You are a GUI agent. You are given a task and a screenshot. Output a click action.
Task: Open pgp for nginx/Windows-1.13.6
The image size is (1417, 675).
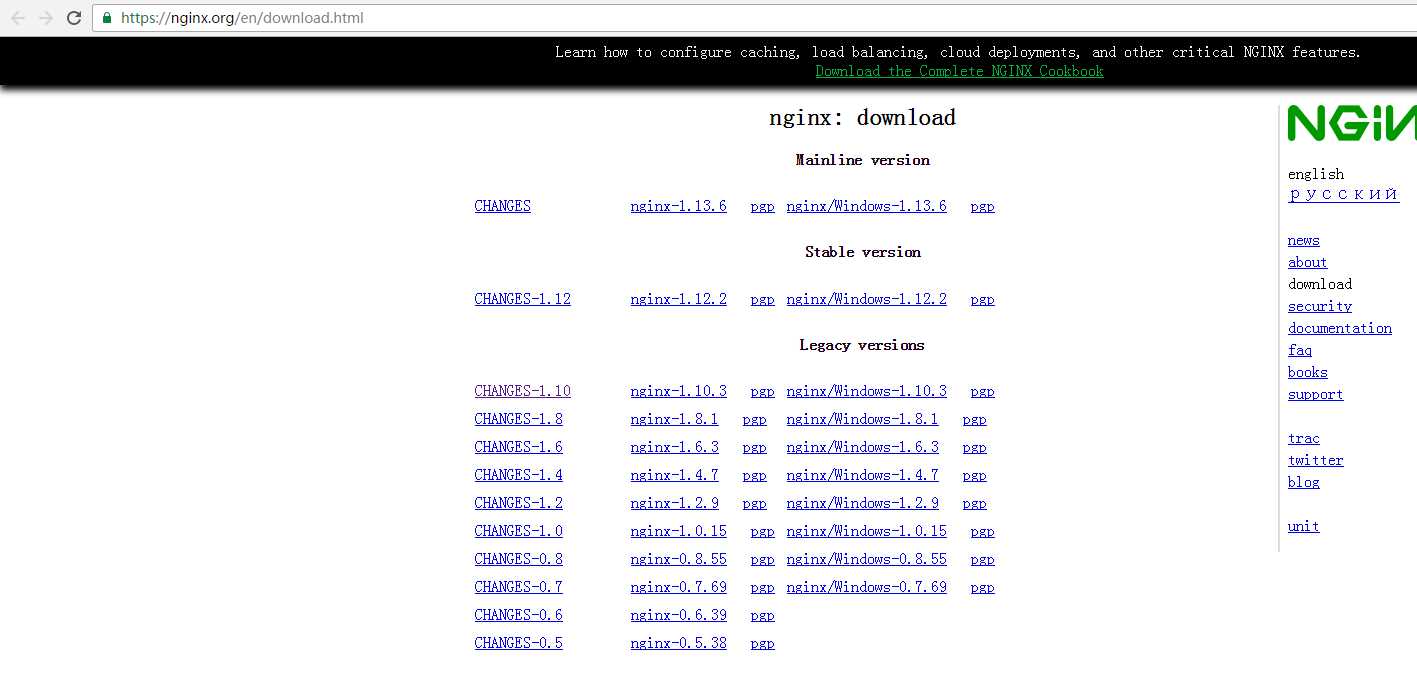pyautogui.click(x=982, y=207)
